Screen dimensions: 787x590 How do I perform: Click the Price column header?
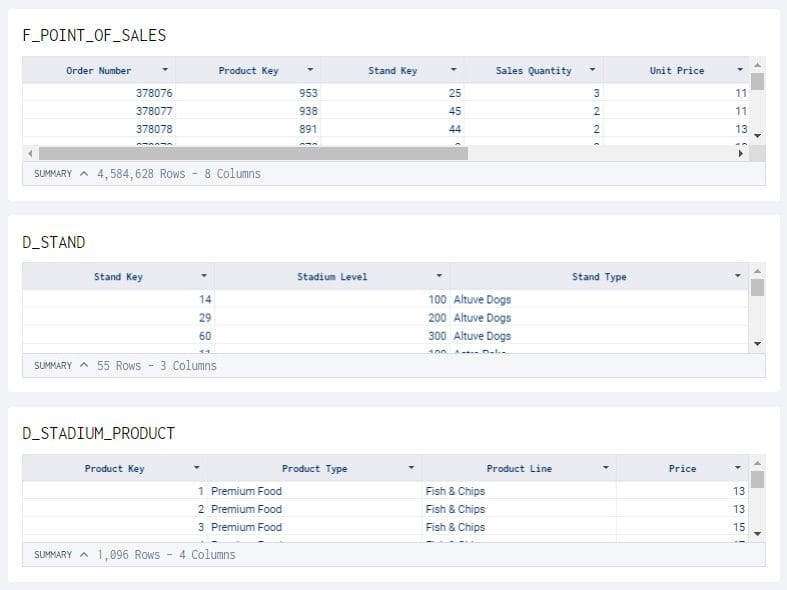[682, 469]
